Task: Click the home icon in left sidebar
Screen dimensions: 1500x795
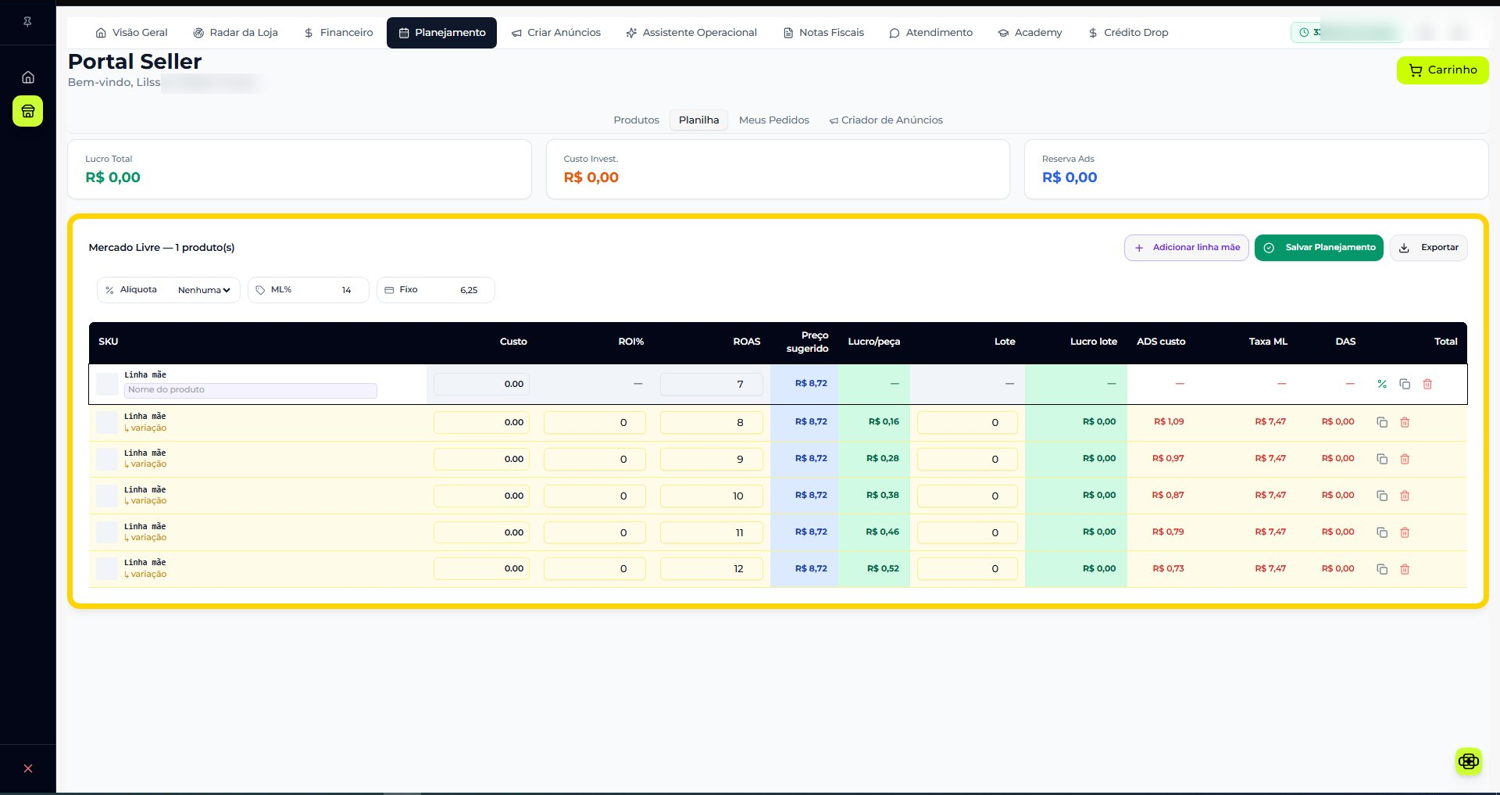Action: 28,77
